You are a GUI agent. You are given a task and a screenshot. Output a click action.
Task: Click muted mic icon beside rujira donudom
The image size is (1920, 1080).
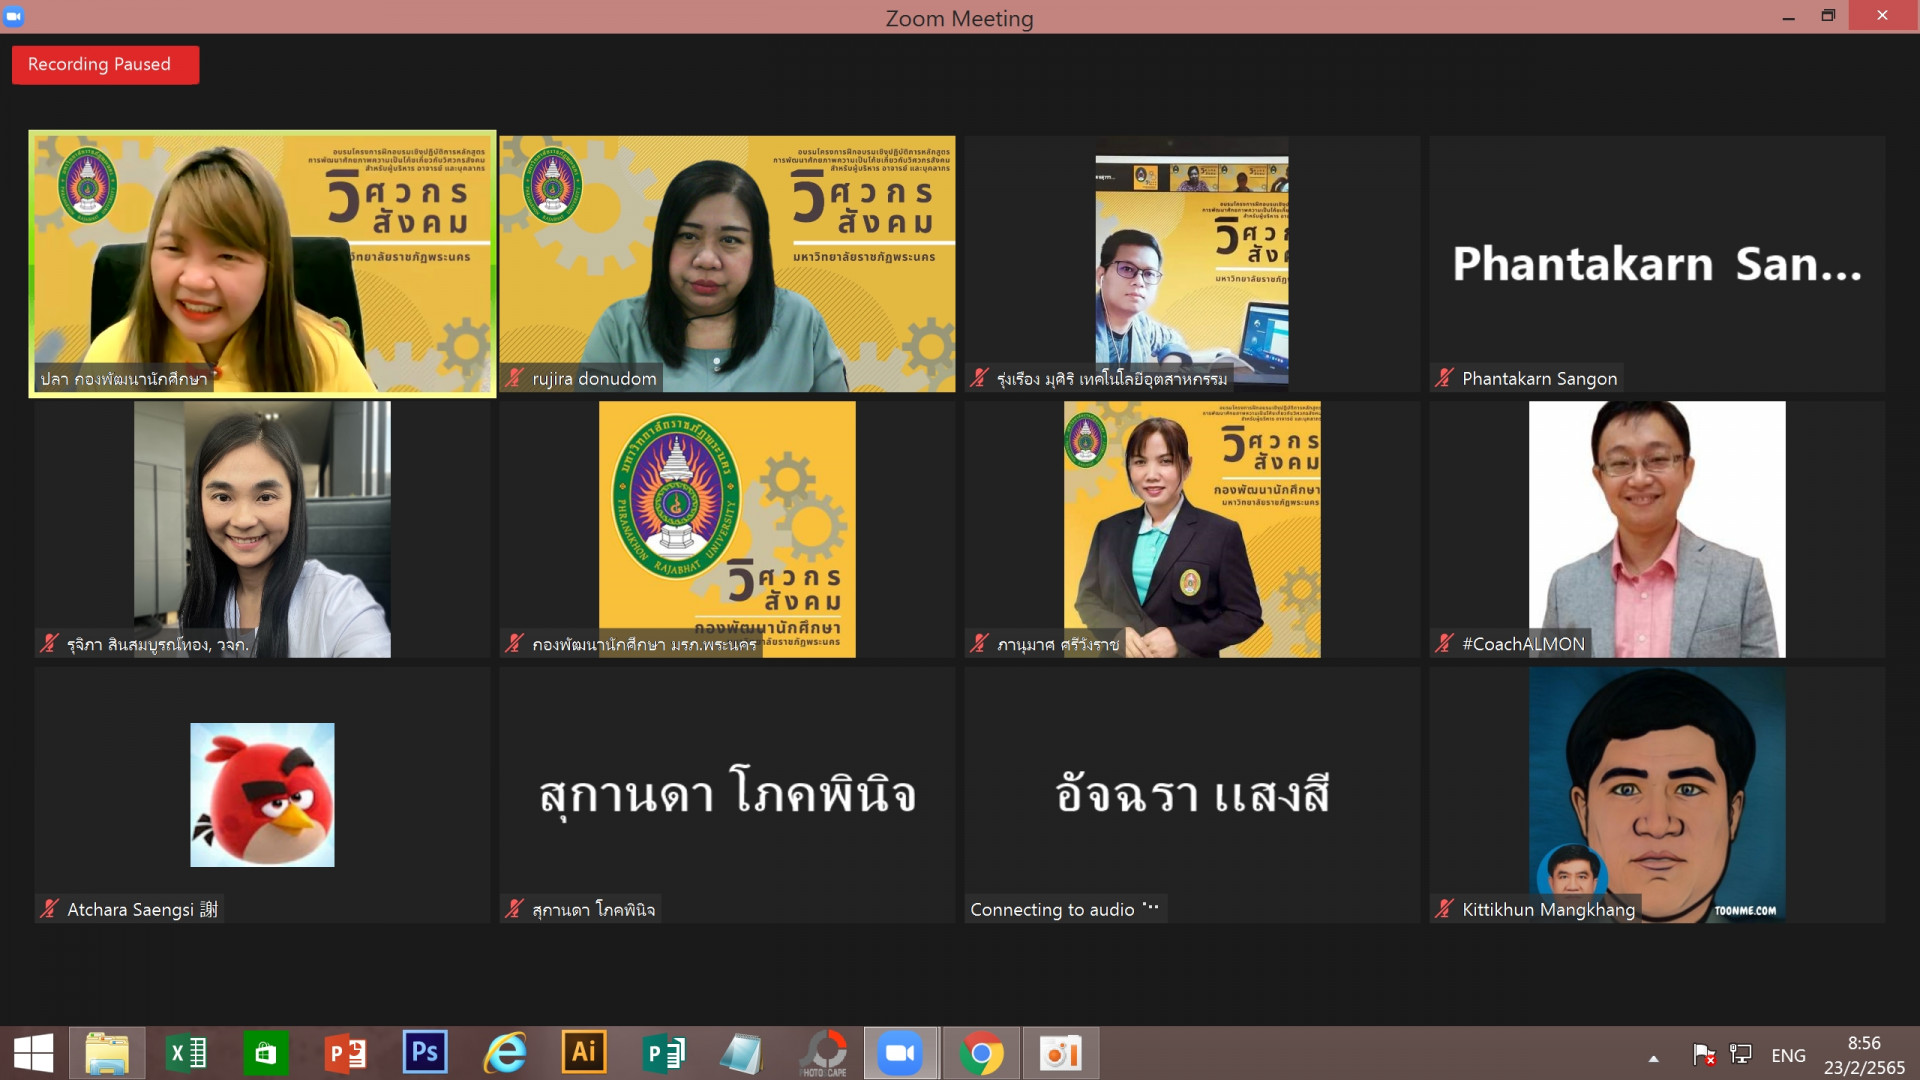tap(515, 378)
